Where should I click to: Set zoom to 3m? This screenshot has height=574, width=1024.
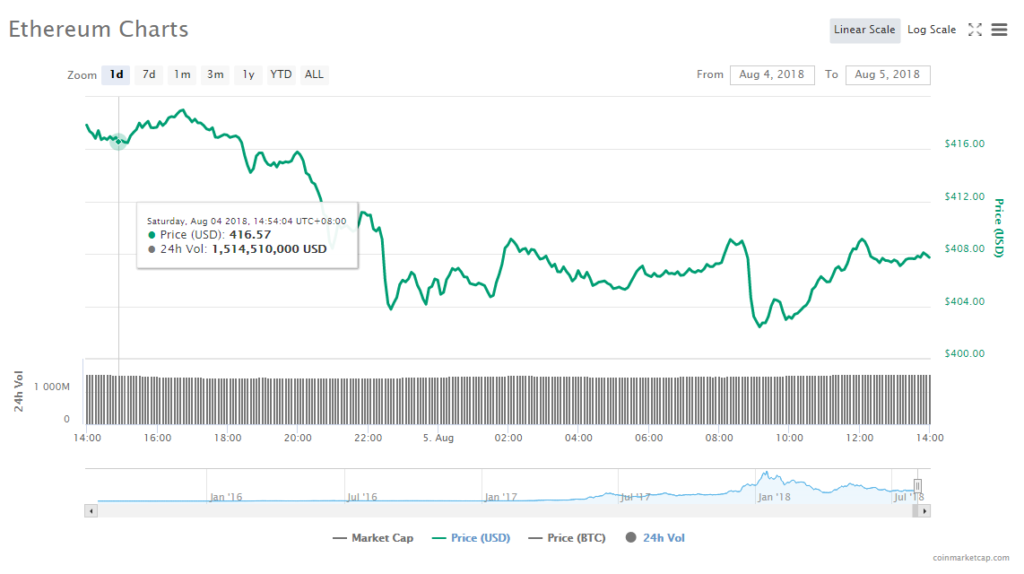tap(215, 75)
